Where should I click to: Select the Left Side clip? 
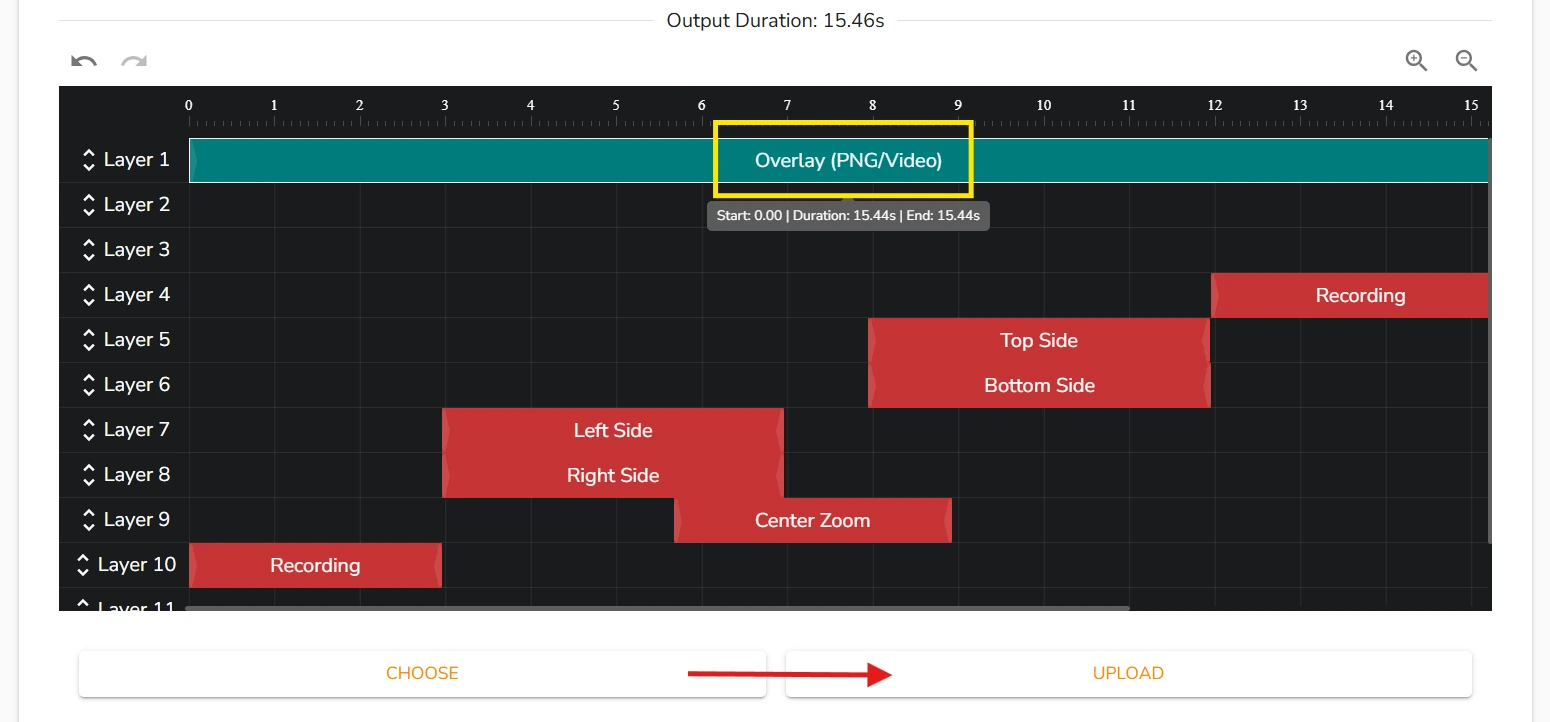click(x=613, y=430)
